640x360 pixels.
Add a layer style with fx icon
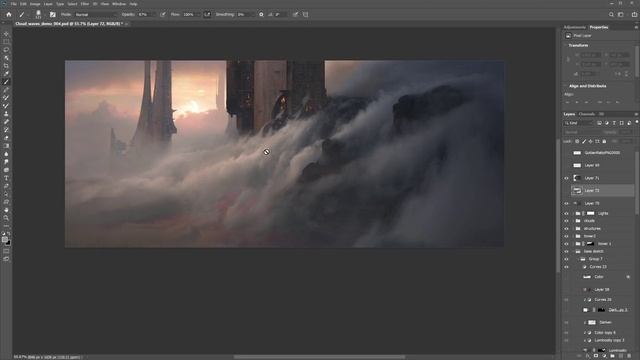588,356
